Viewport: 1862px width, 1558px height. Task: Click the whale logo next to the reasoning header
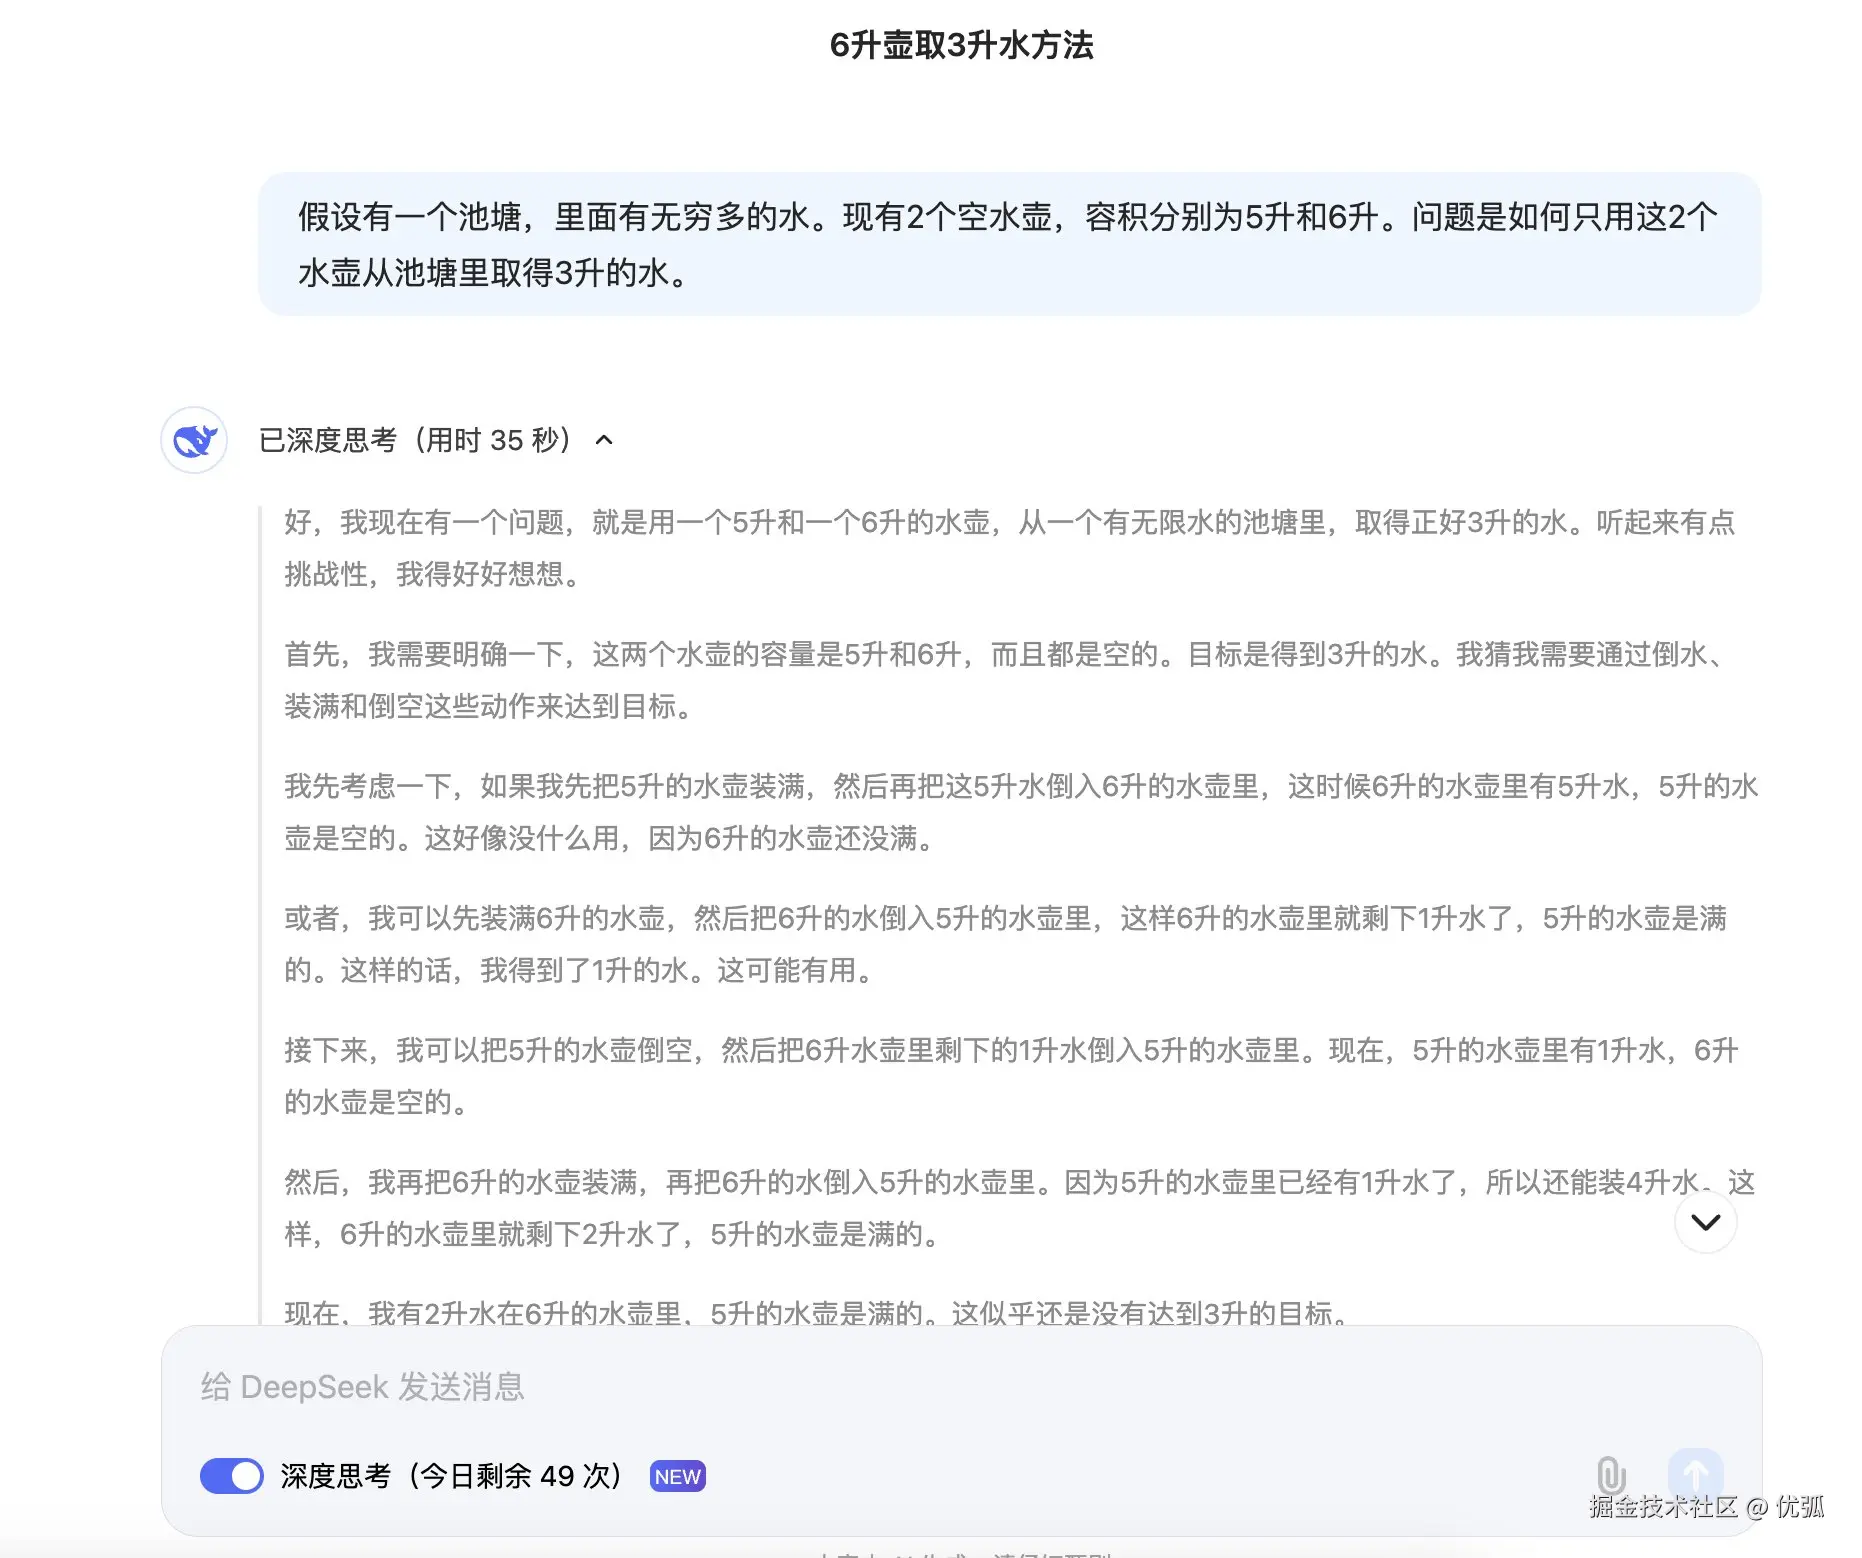coord(194,440)
